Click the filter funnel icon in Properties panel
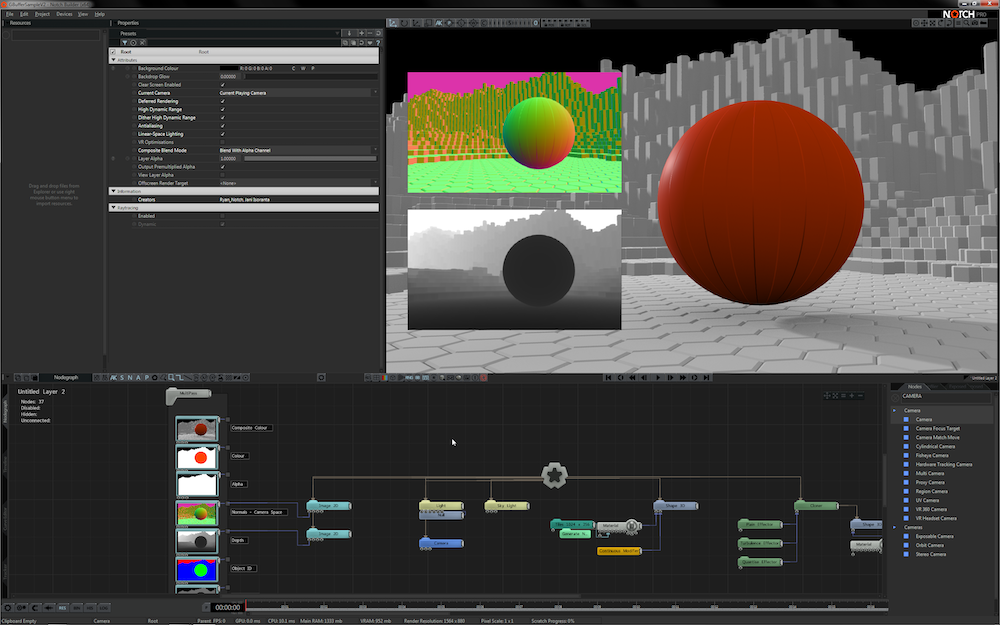 tap(123, 41)
